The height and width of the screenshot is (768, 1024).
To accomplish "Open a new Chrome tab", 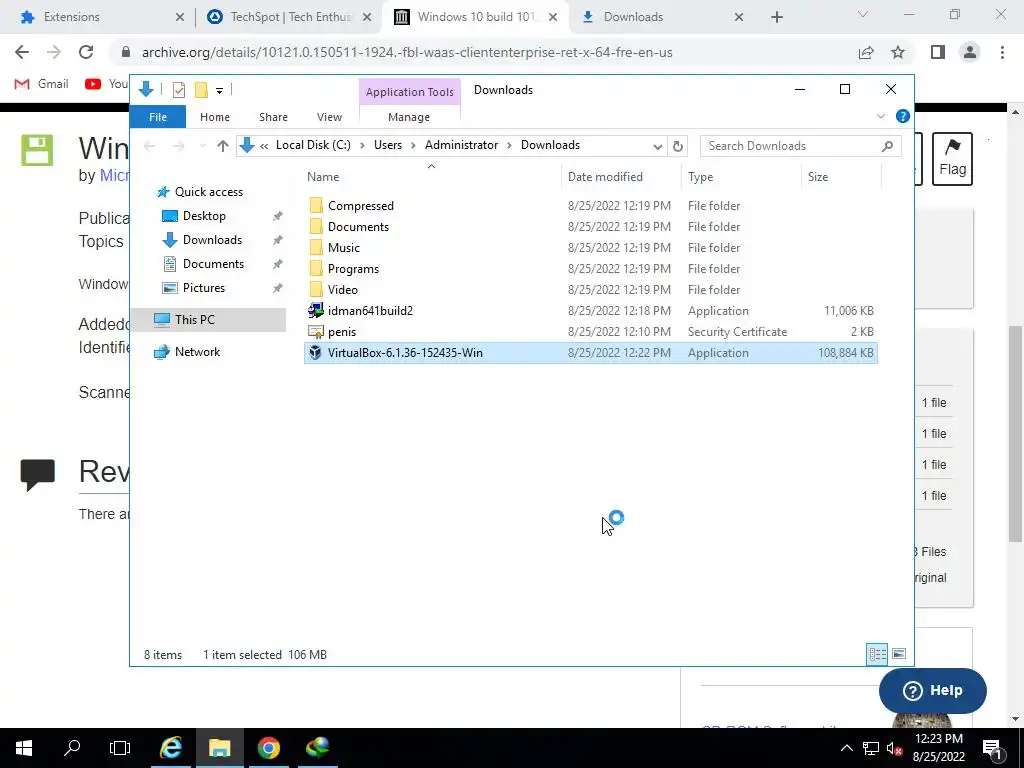I will pyautogui.click(x=776, y=17).
